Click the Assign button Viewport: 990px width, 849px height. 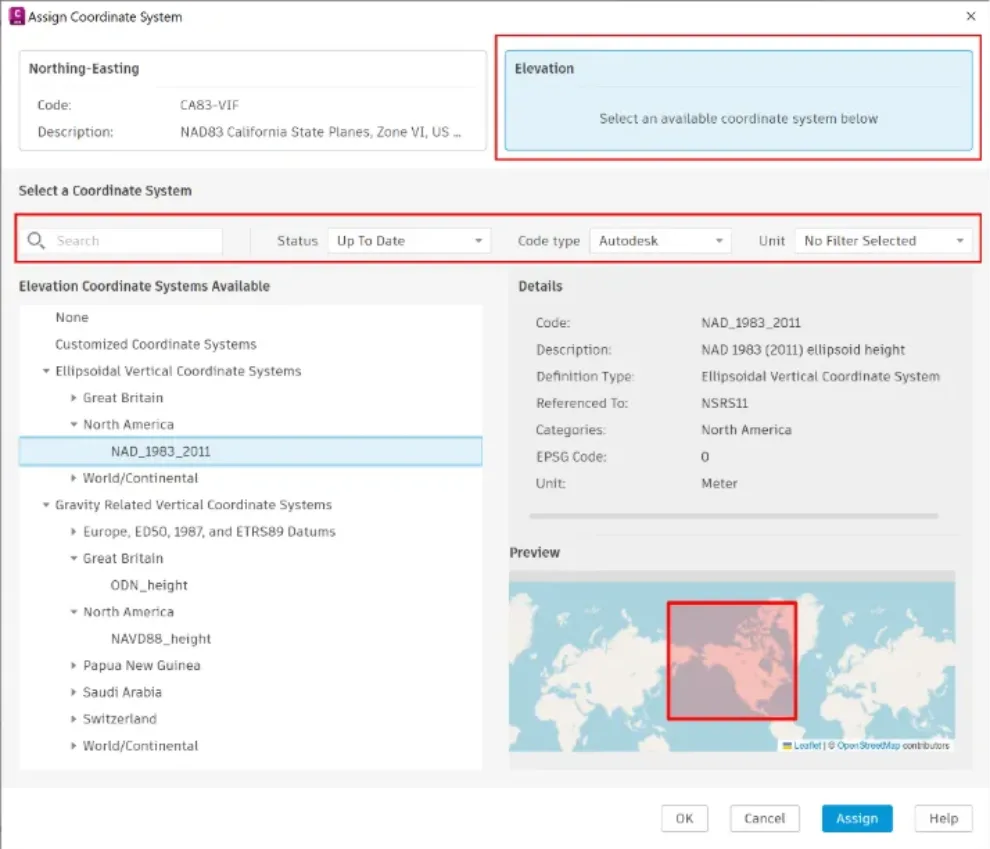(857, 818)
